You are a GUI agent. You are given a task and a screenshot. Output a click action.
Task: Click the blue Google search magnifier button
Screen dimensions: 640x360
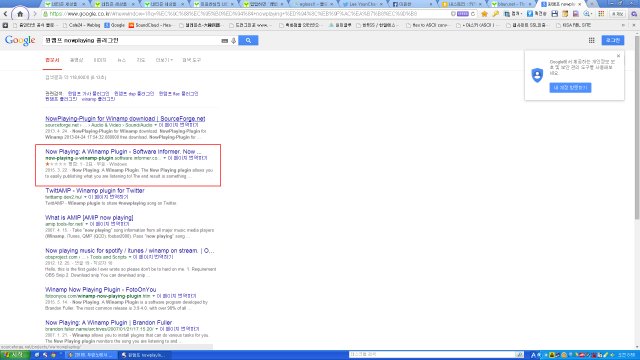tap(248, 40)
